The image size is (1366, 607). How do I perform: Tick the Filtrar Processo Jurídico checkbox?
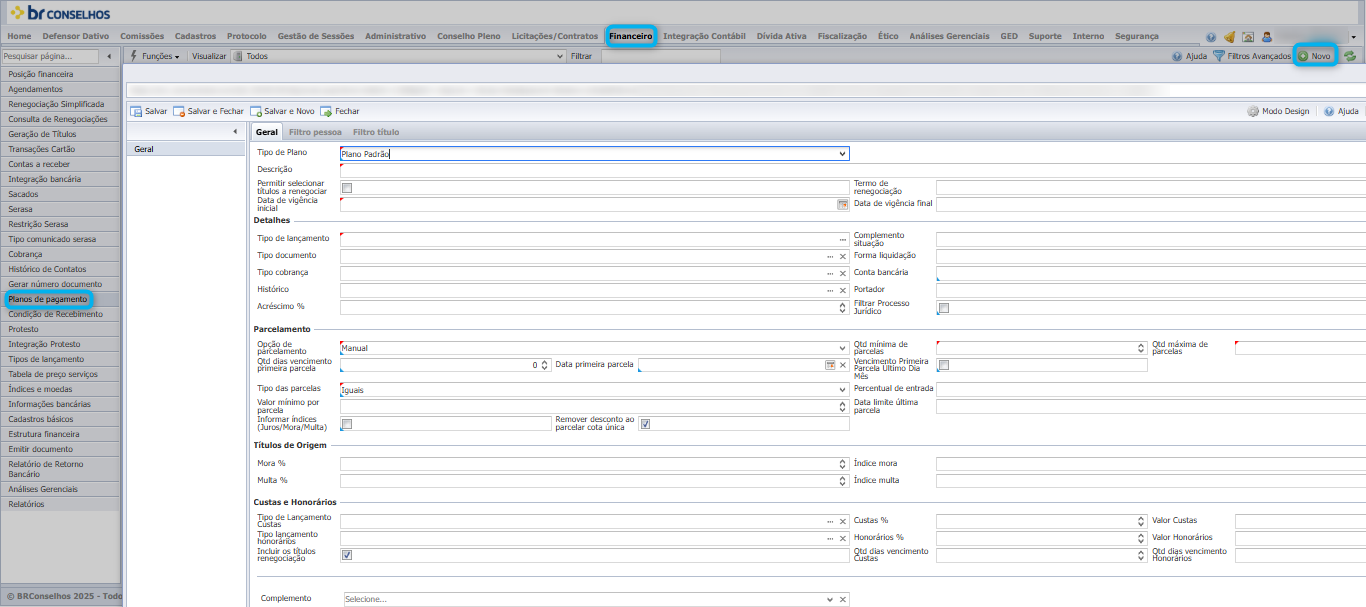tap(943, 308)
